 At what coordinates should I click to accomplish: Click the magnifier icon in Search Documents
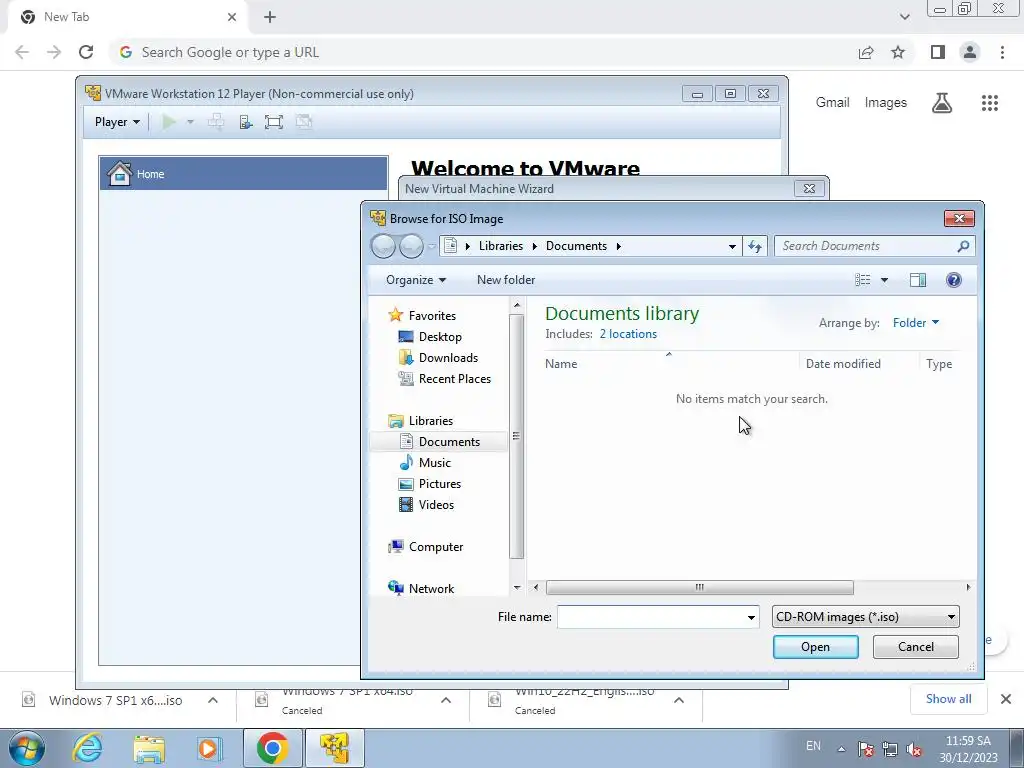(x=963, y=246)
